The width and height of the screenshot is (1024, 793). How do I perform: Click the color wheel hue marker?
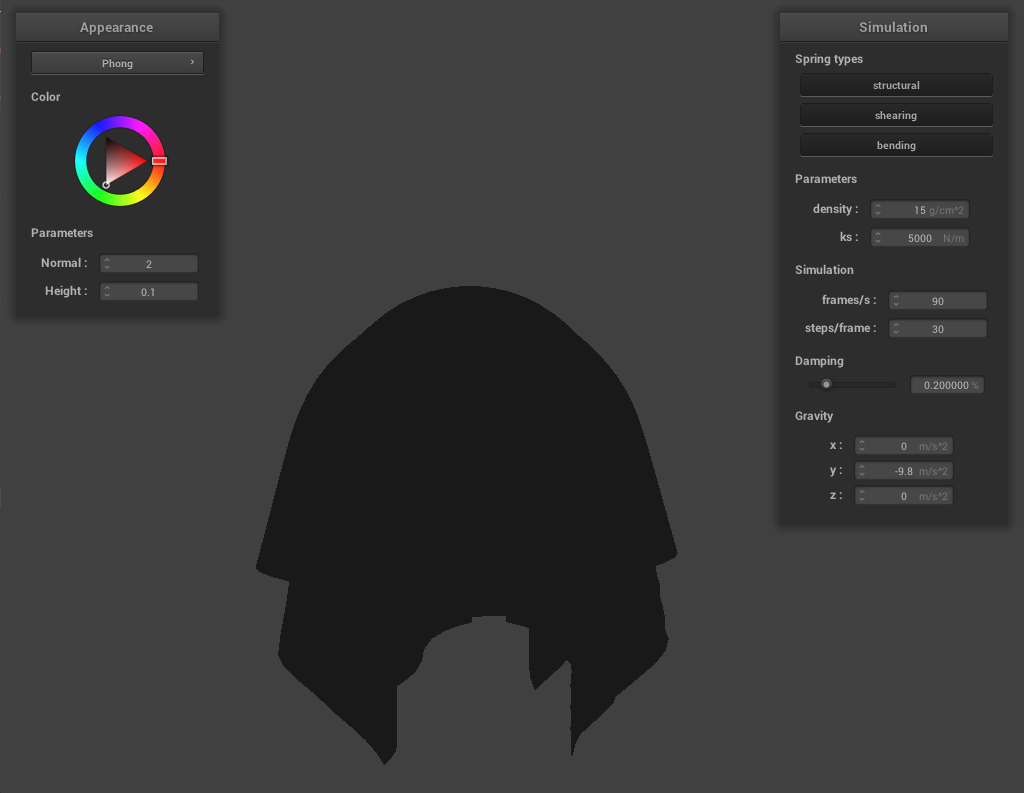point(159,161)
